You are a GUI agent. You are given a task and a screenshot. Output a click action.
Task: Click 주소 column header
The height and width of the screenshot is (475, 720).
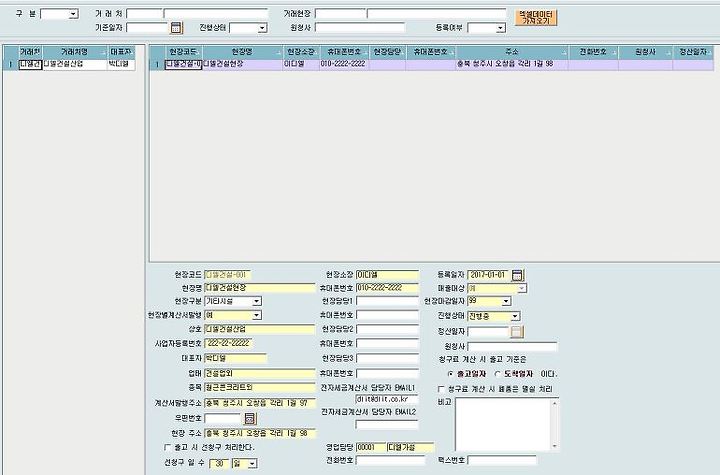tap(512, 52)
